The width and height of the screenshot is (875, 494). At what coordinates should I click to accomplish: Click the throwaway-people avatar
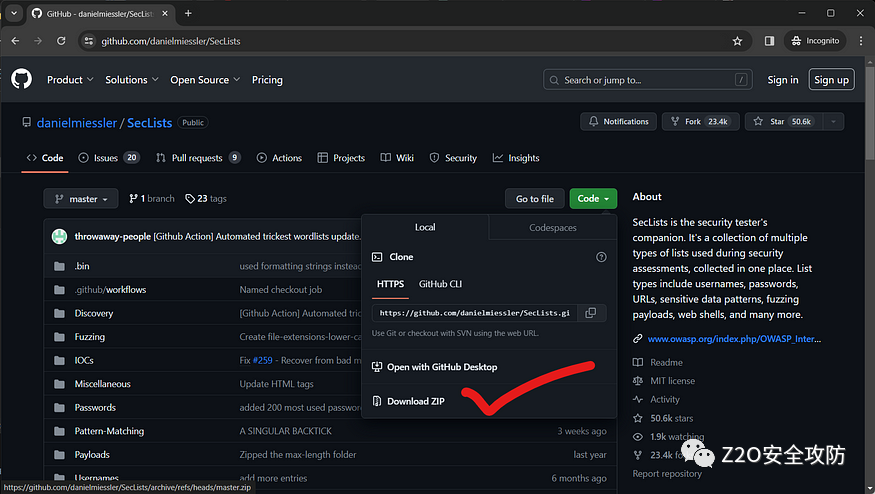pyautogui.click(x=59, y=237)
